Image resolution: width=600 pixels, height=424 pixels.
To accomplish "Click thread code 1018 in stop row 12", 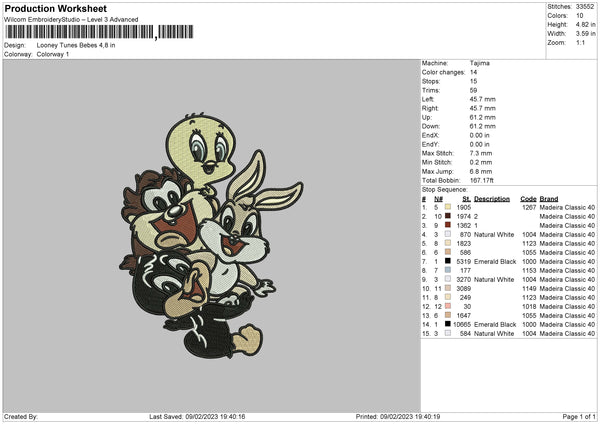I will pos(529,307).
